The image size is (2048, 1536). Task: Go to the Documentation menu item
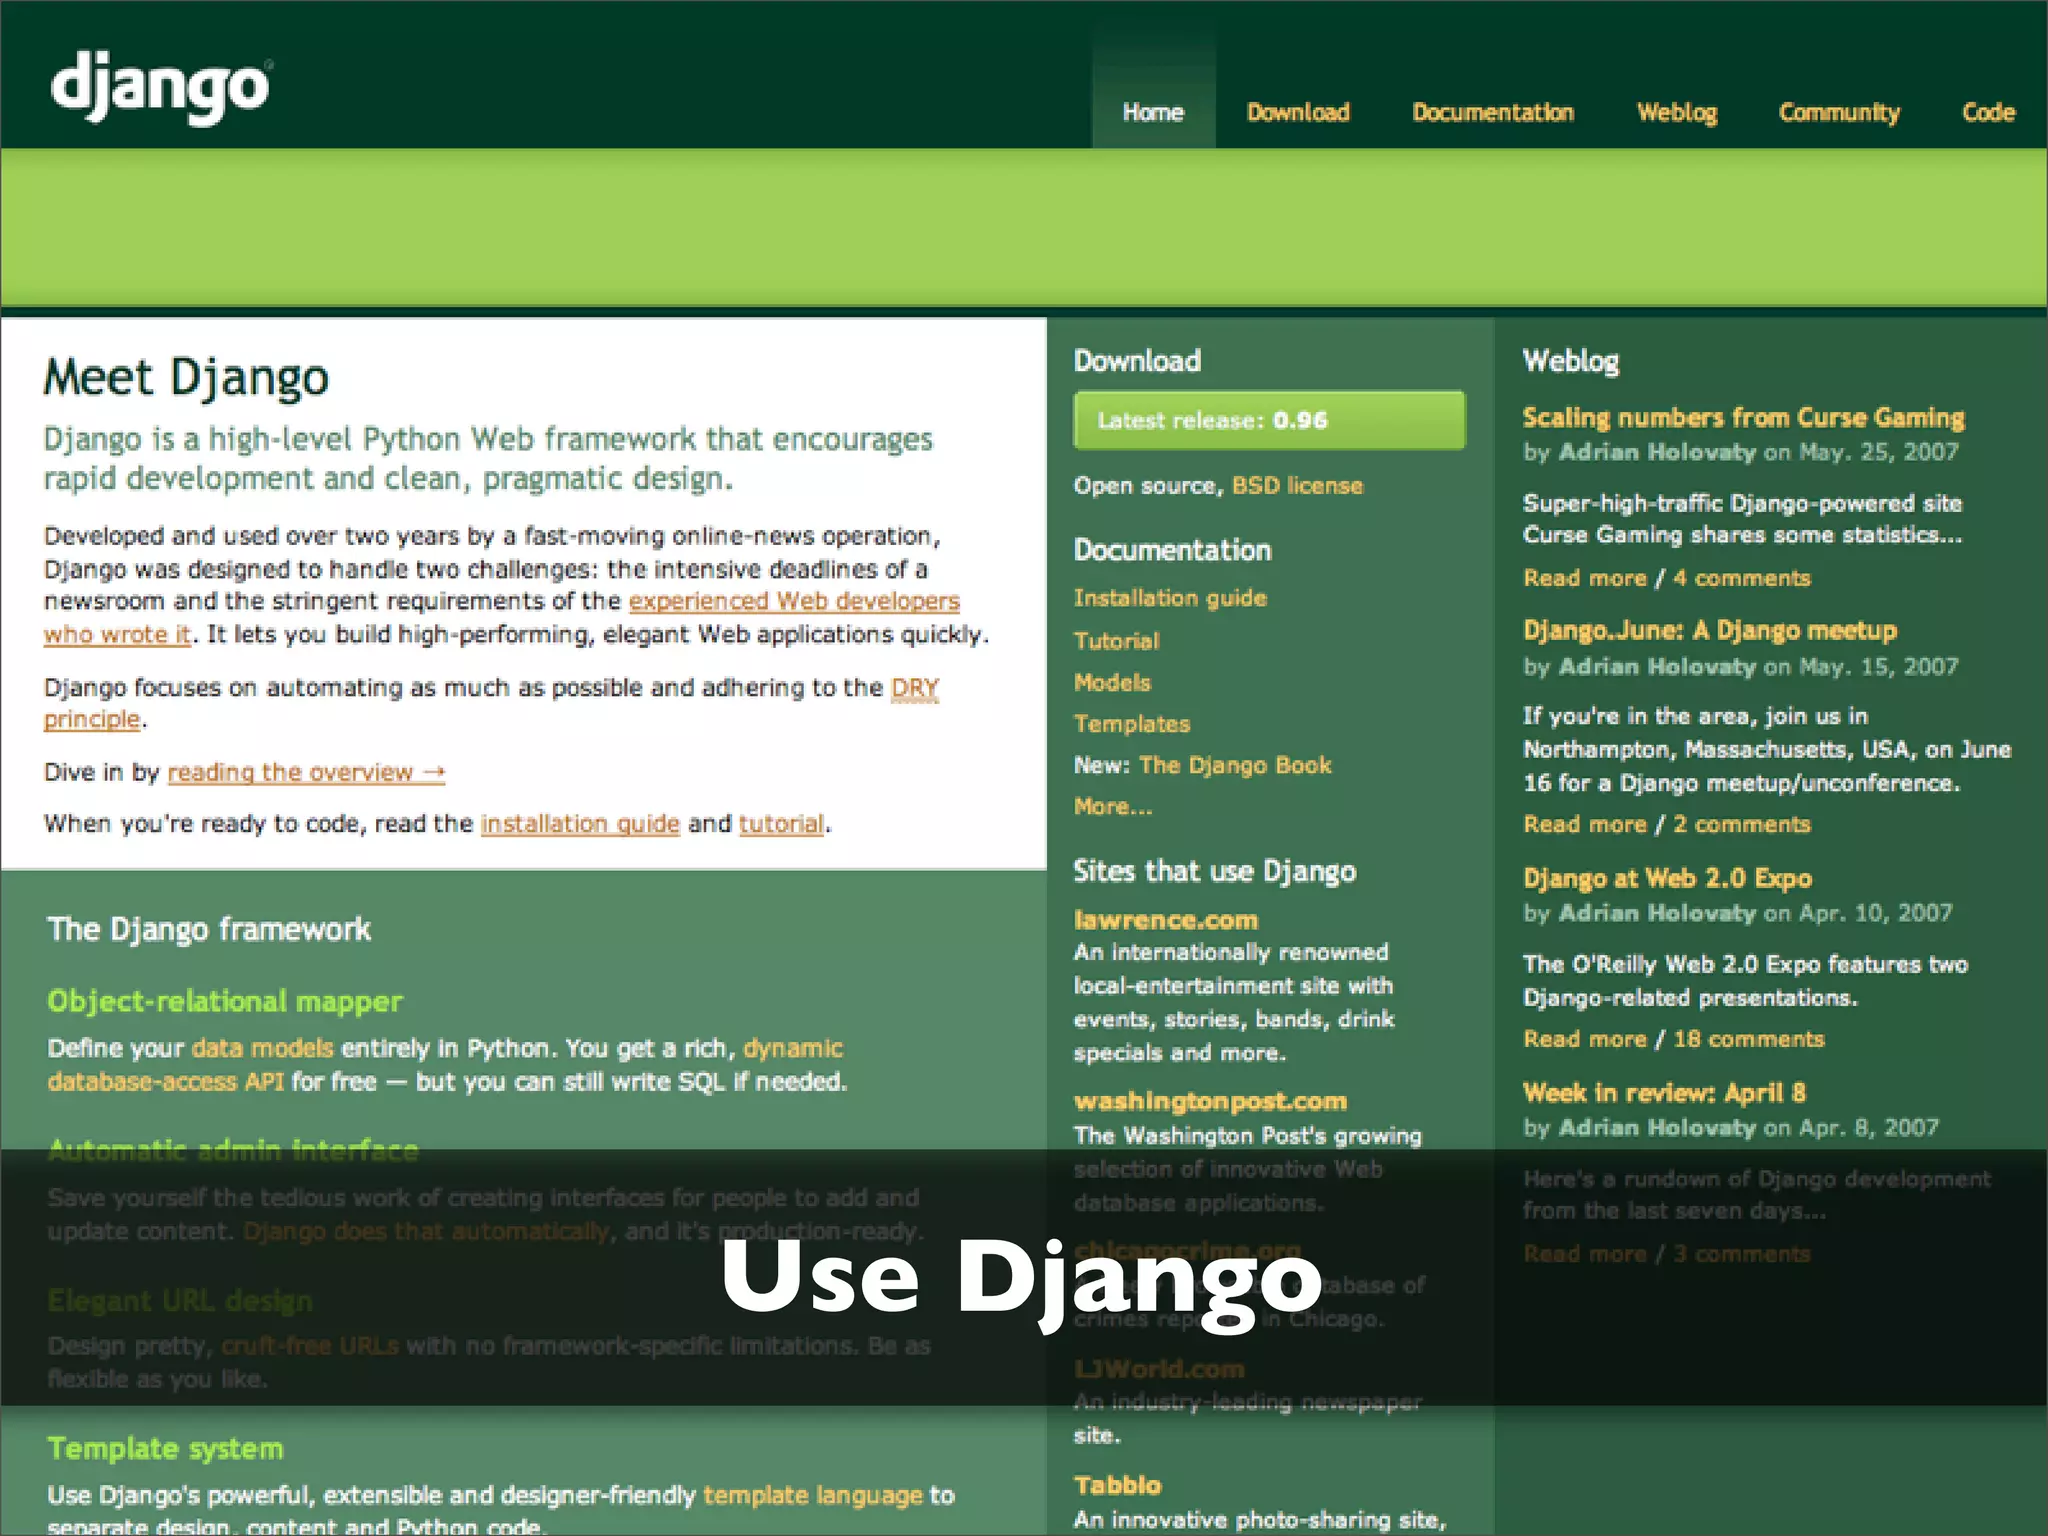1492,112
